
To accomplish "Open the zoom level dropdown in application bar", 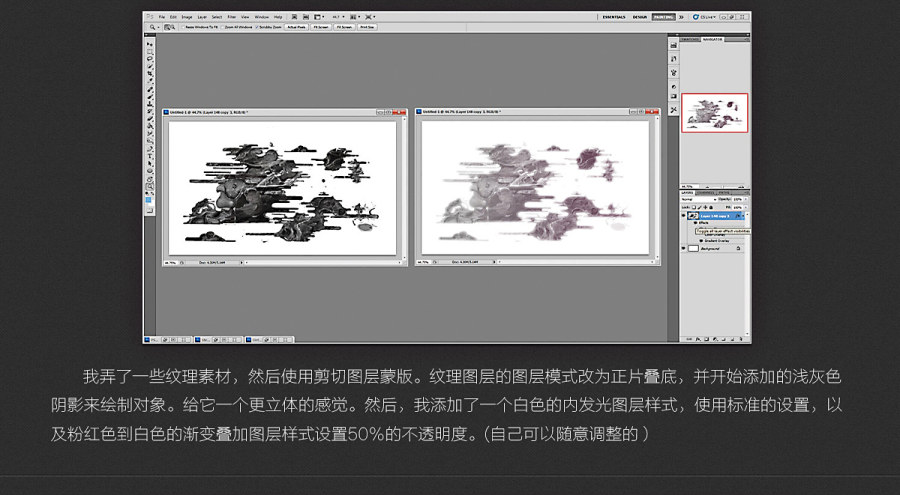I will pyautogui.click(x=339, y=17).
